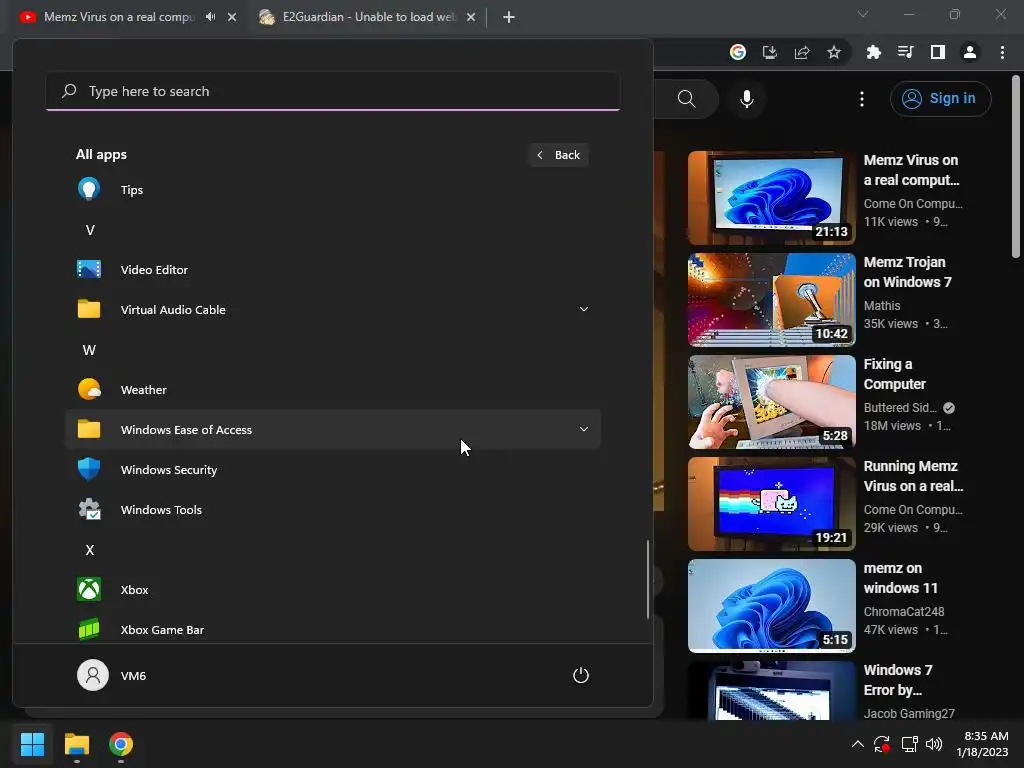Open the Mathis channel name
This screenshot has width=1024, height=768.
click(882, 306)
